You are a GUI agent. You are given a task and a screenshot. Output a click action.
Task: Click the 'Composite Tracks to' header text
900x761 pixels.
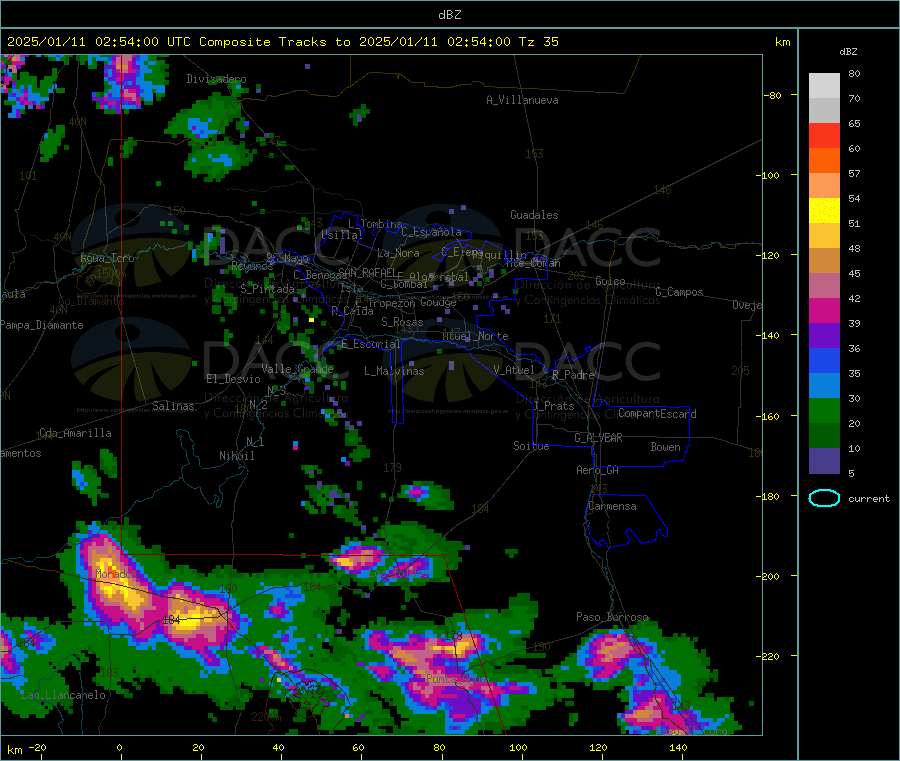[x=274, y=42]
